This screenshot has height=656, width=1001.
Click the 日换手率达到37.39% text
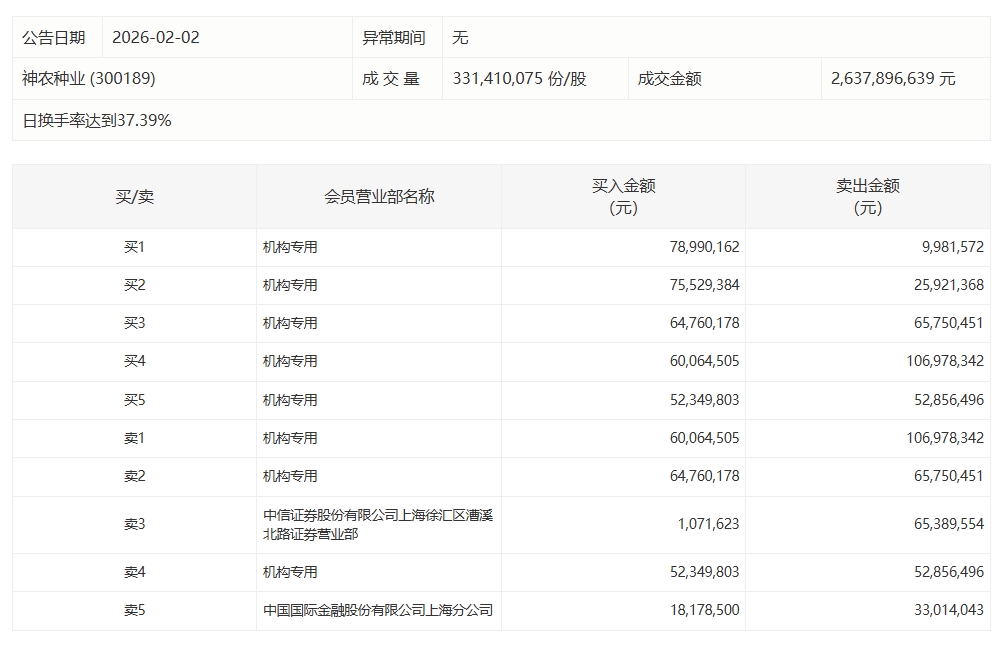click(x=97, y=120)
